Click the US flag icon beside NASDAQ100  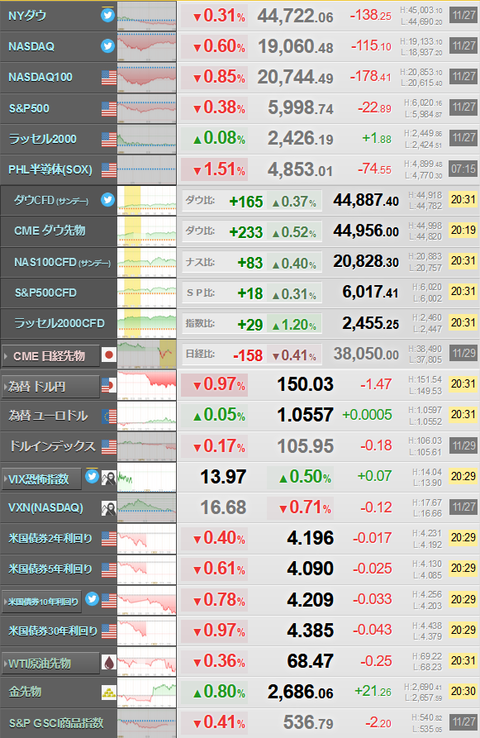[x=109, y=78]
